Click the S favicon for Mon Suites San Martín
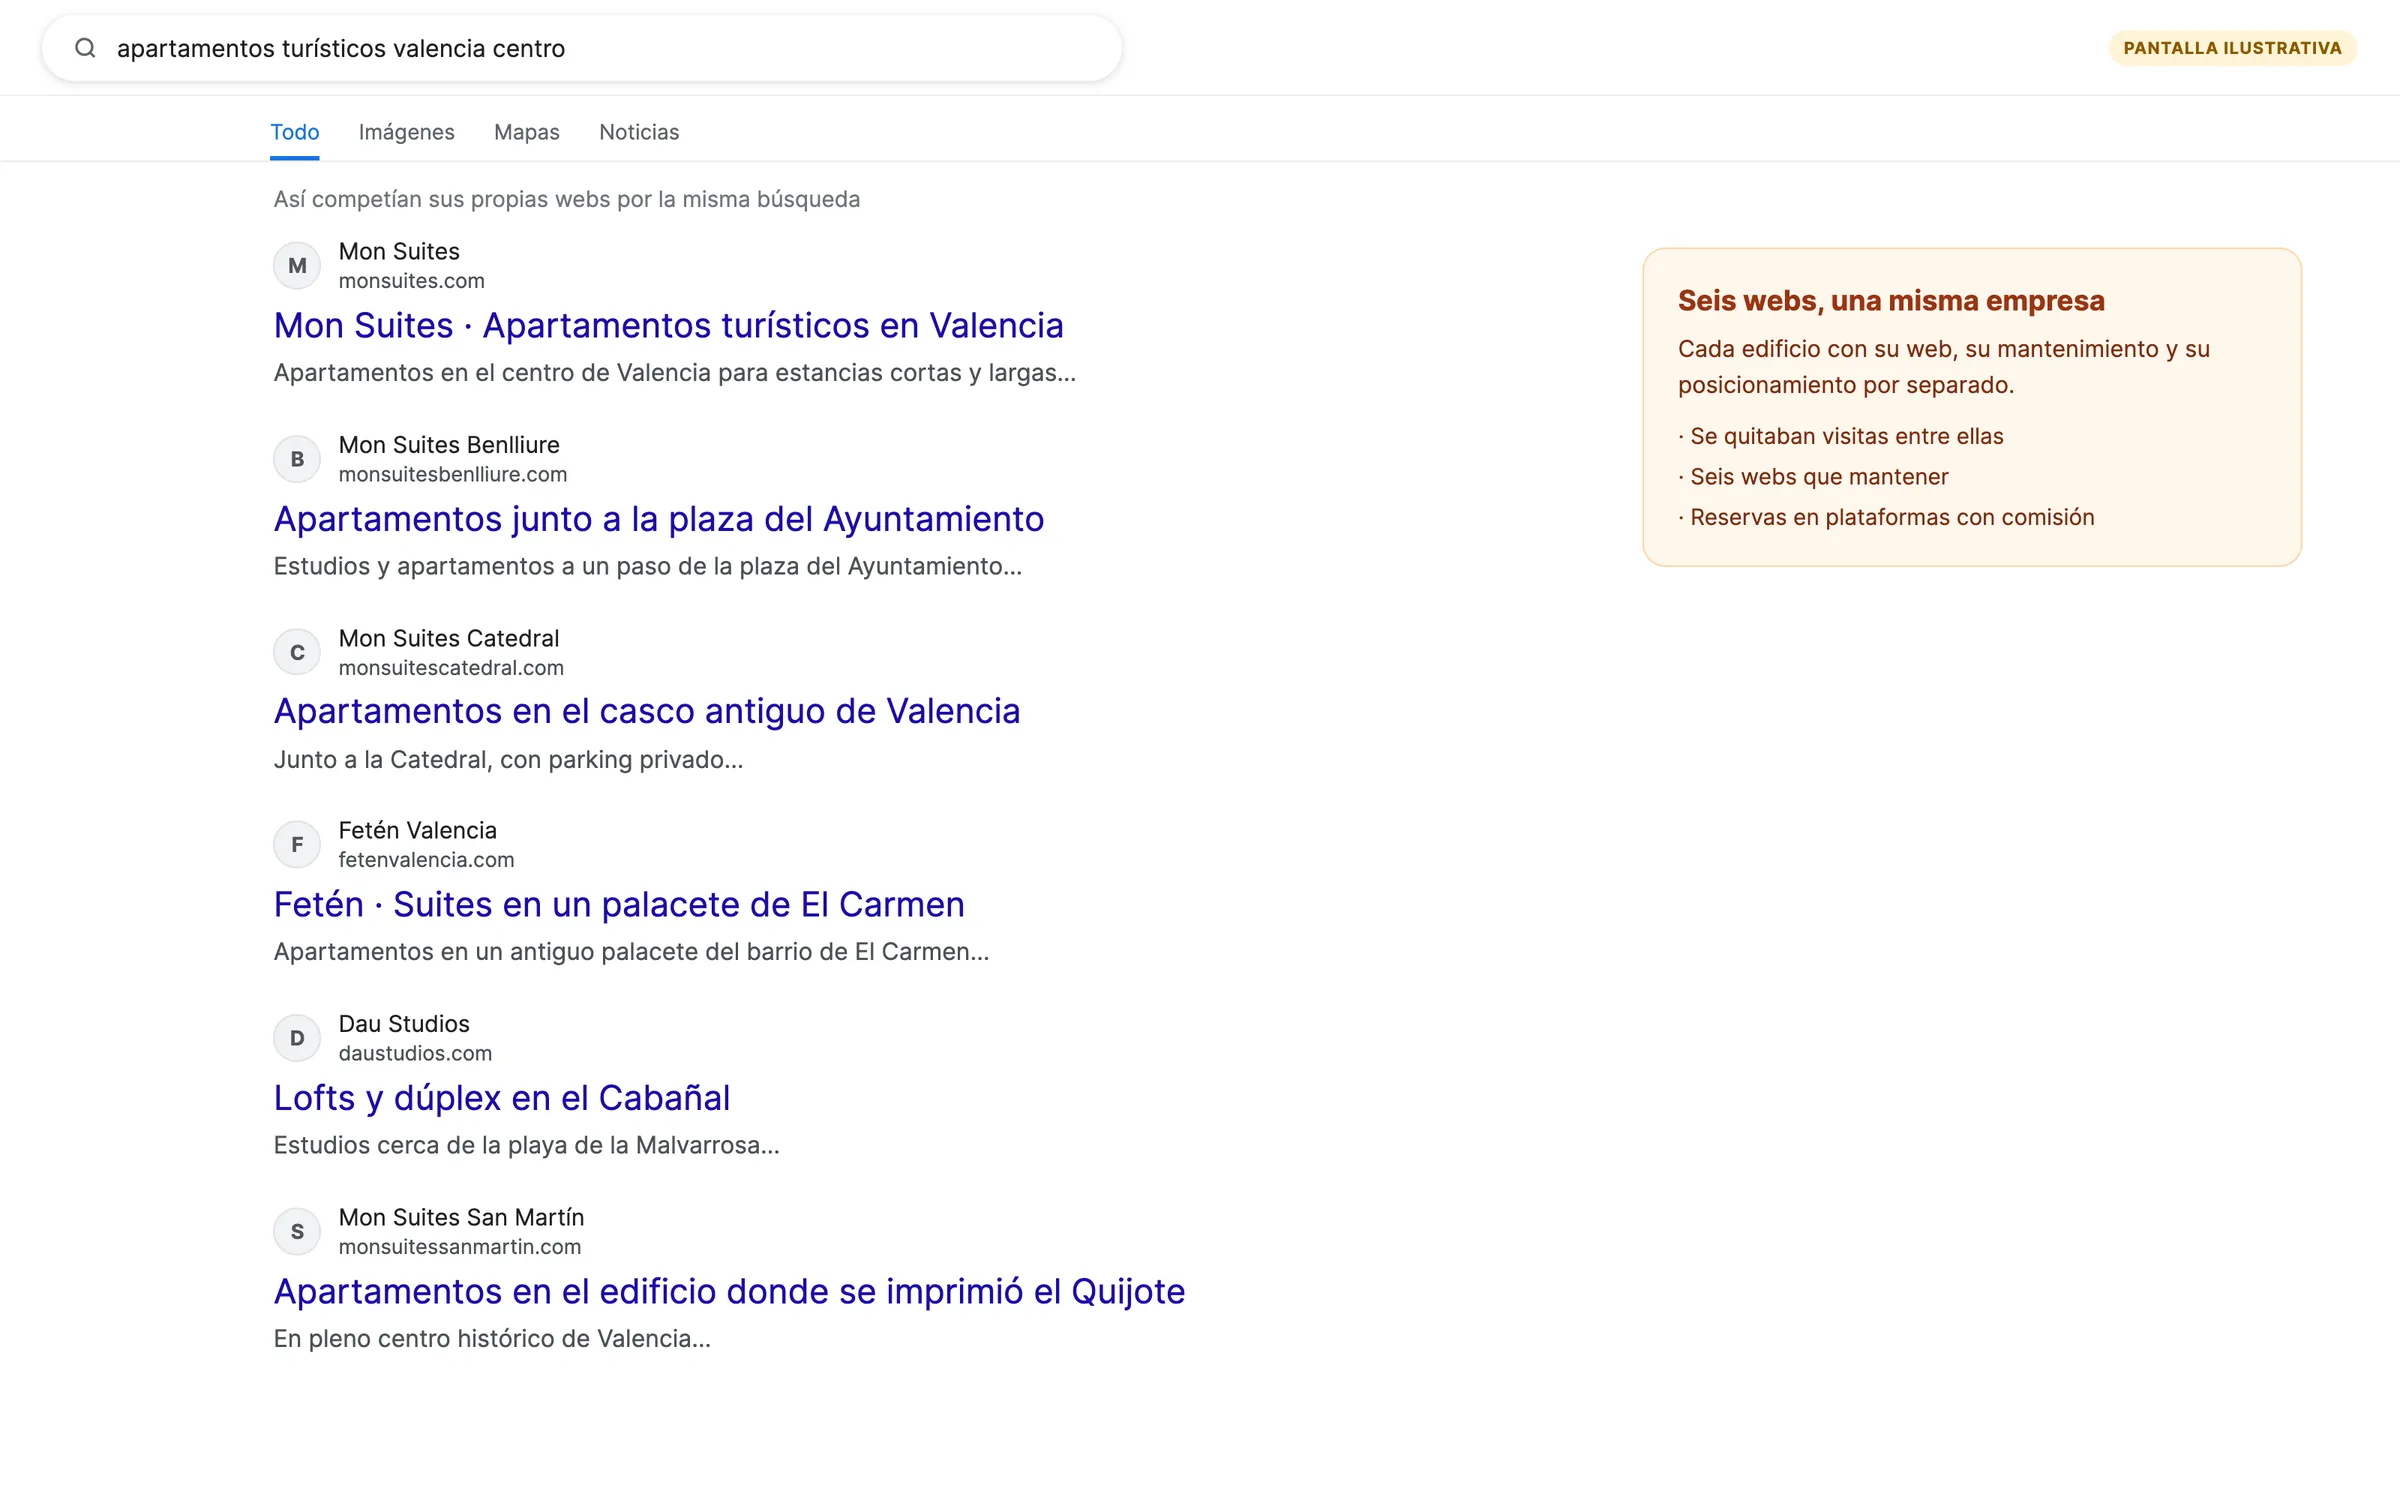 tap(297, 1231)
